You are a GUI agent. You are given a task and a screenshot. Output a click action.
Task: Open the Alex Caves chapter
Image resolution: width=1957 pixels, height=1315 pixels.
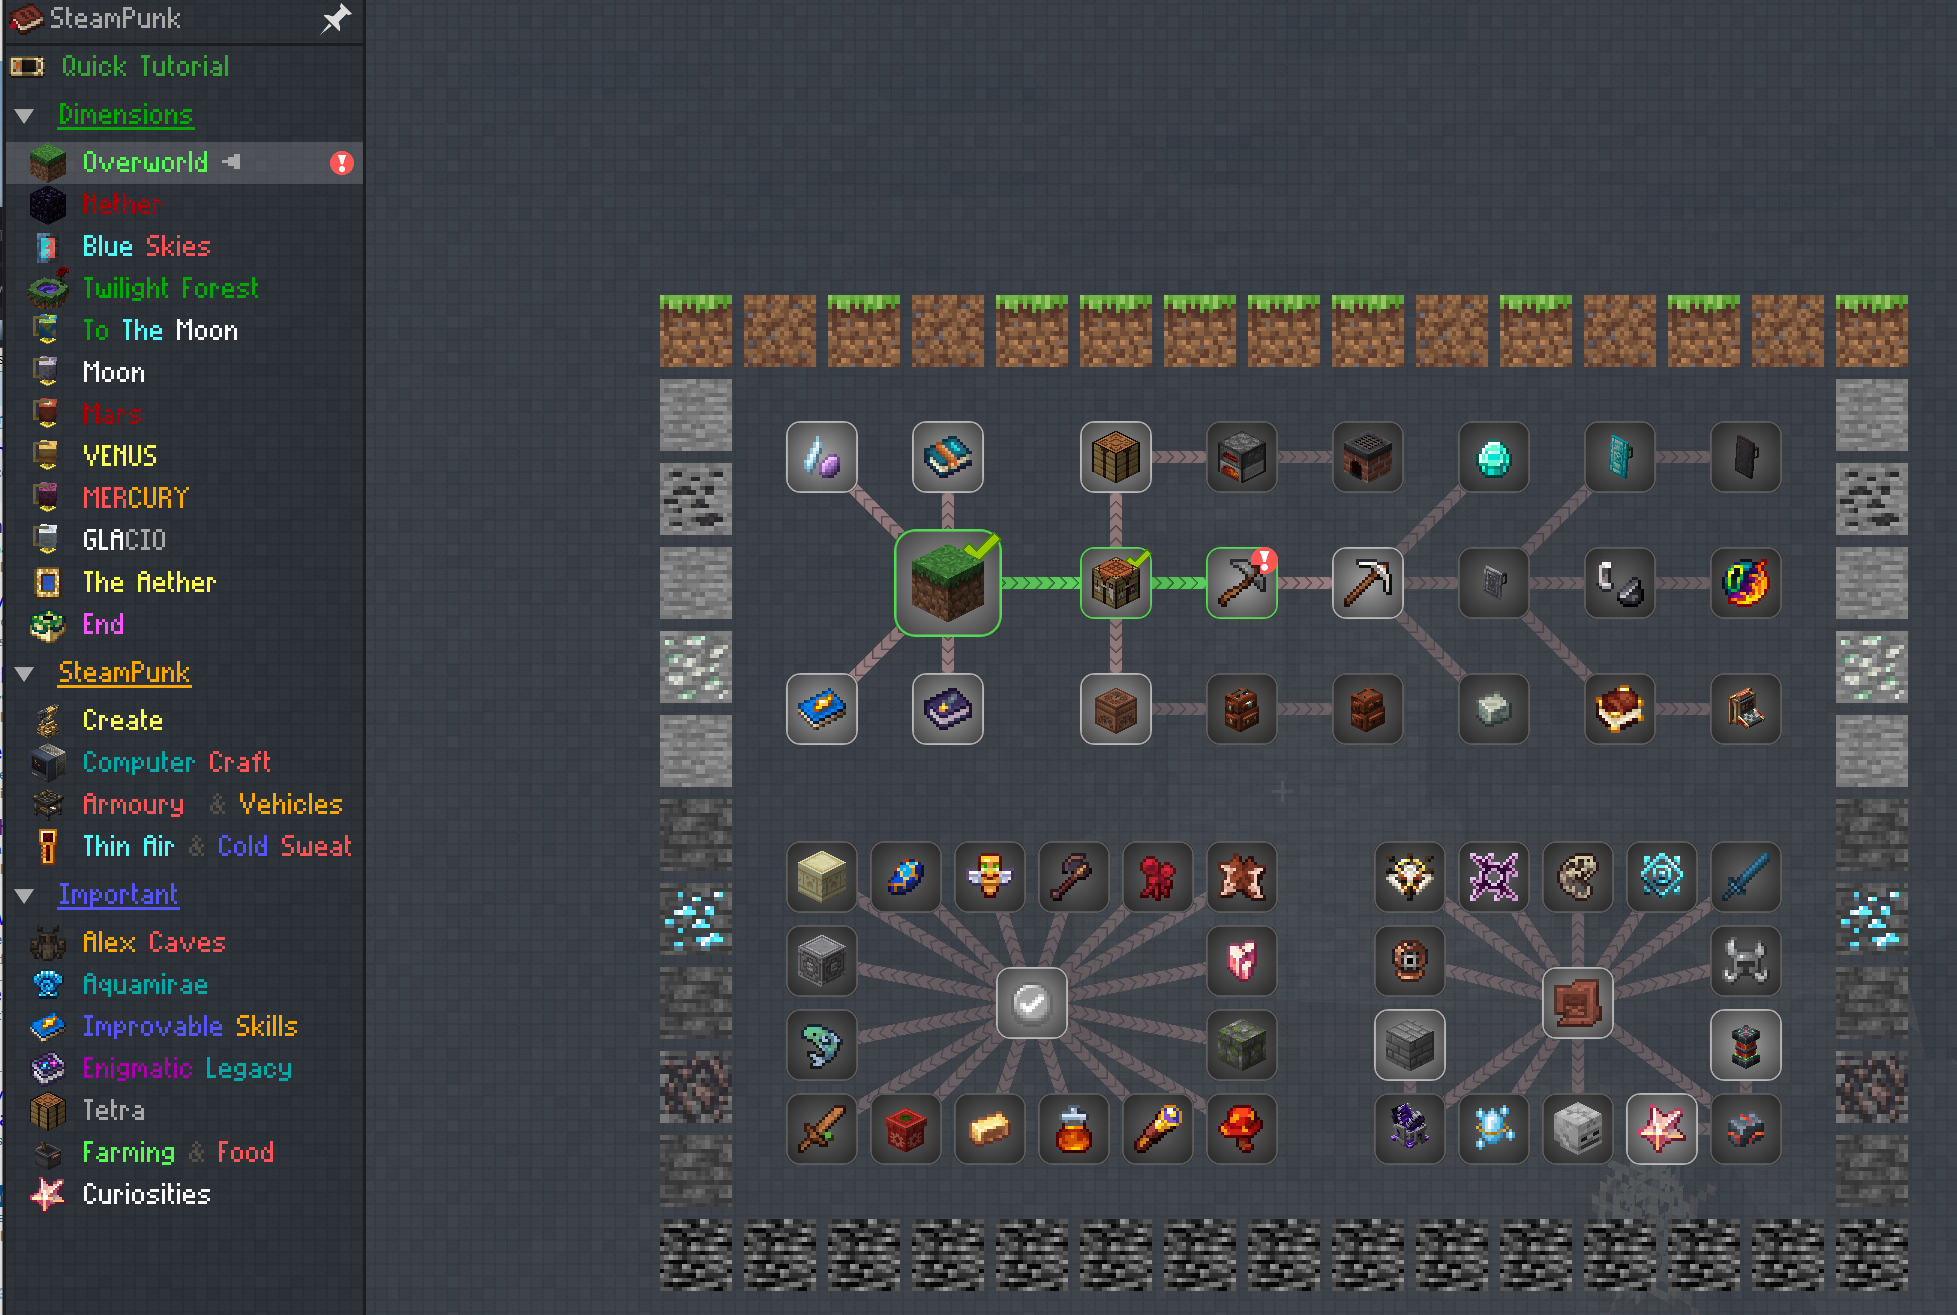pyautogui.click(x=153, y=943)
